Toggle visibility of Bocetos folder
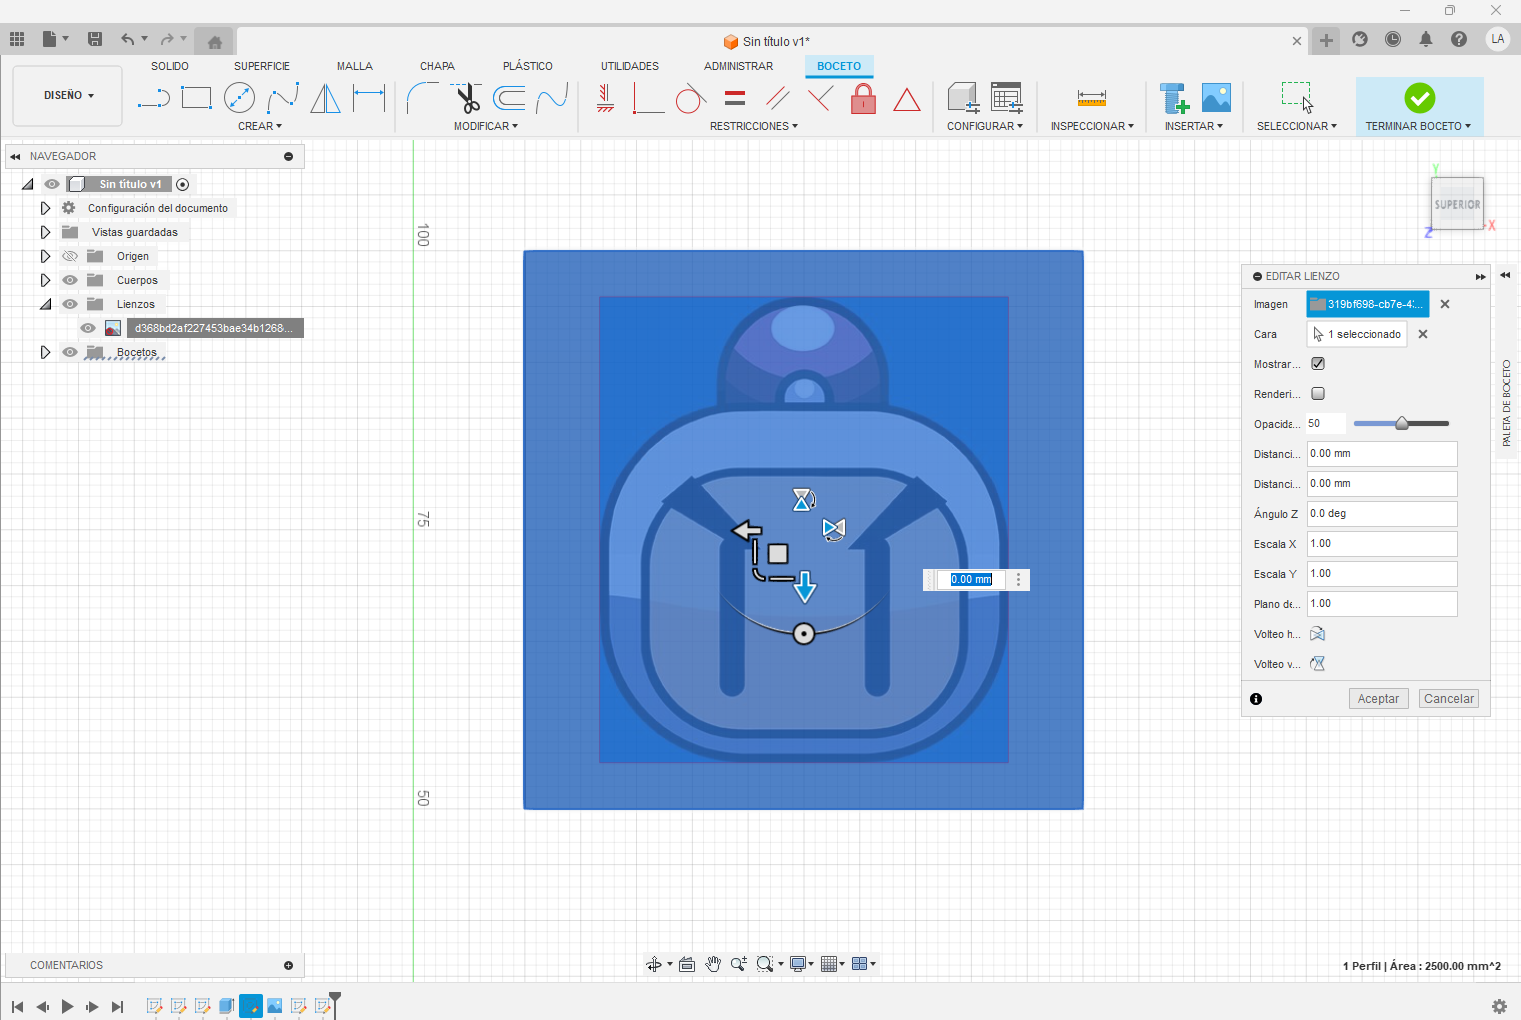 pos(70,352)
